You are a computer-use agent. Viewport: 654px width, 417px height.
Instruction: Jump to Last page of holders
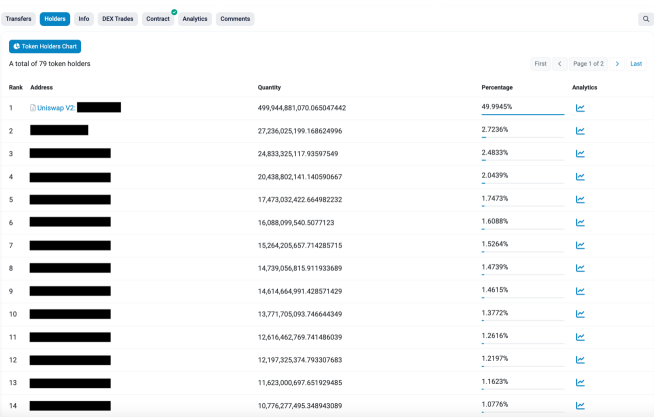(636, 64)
